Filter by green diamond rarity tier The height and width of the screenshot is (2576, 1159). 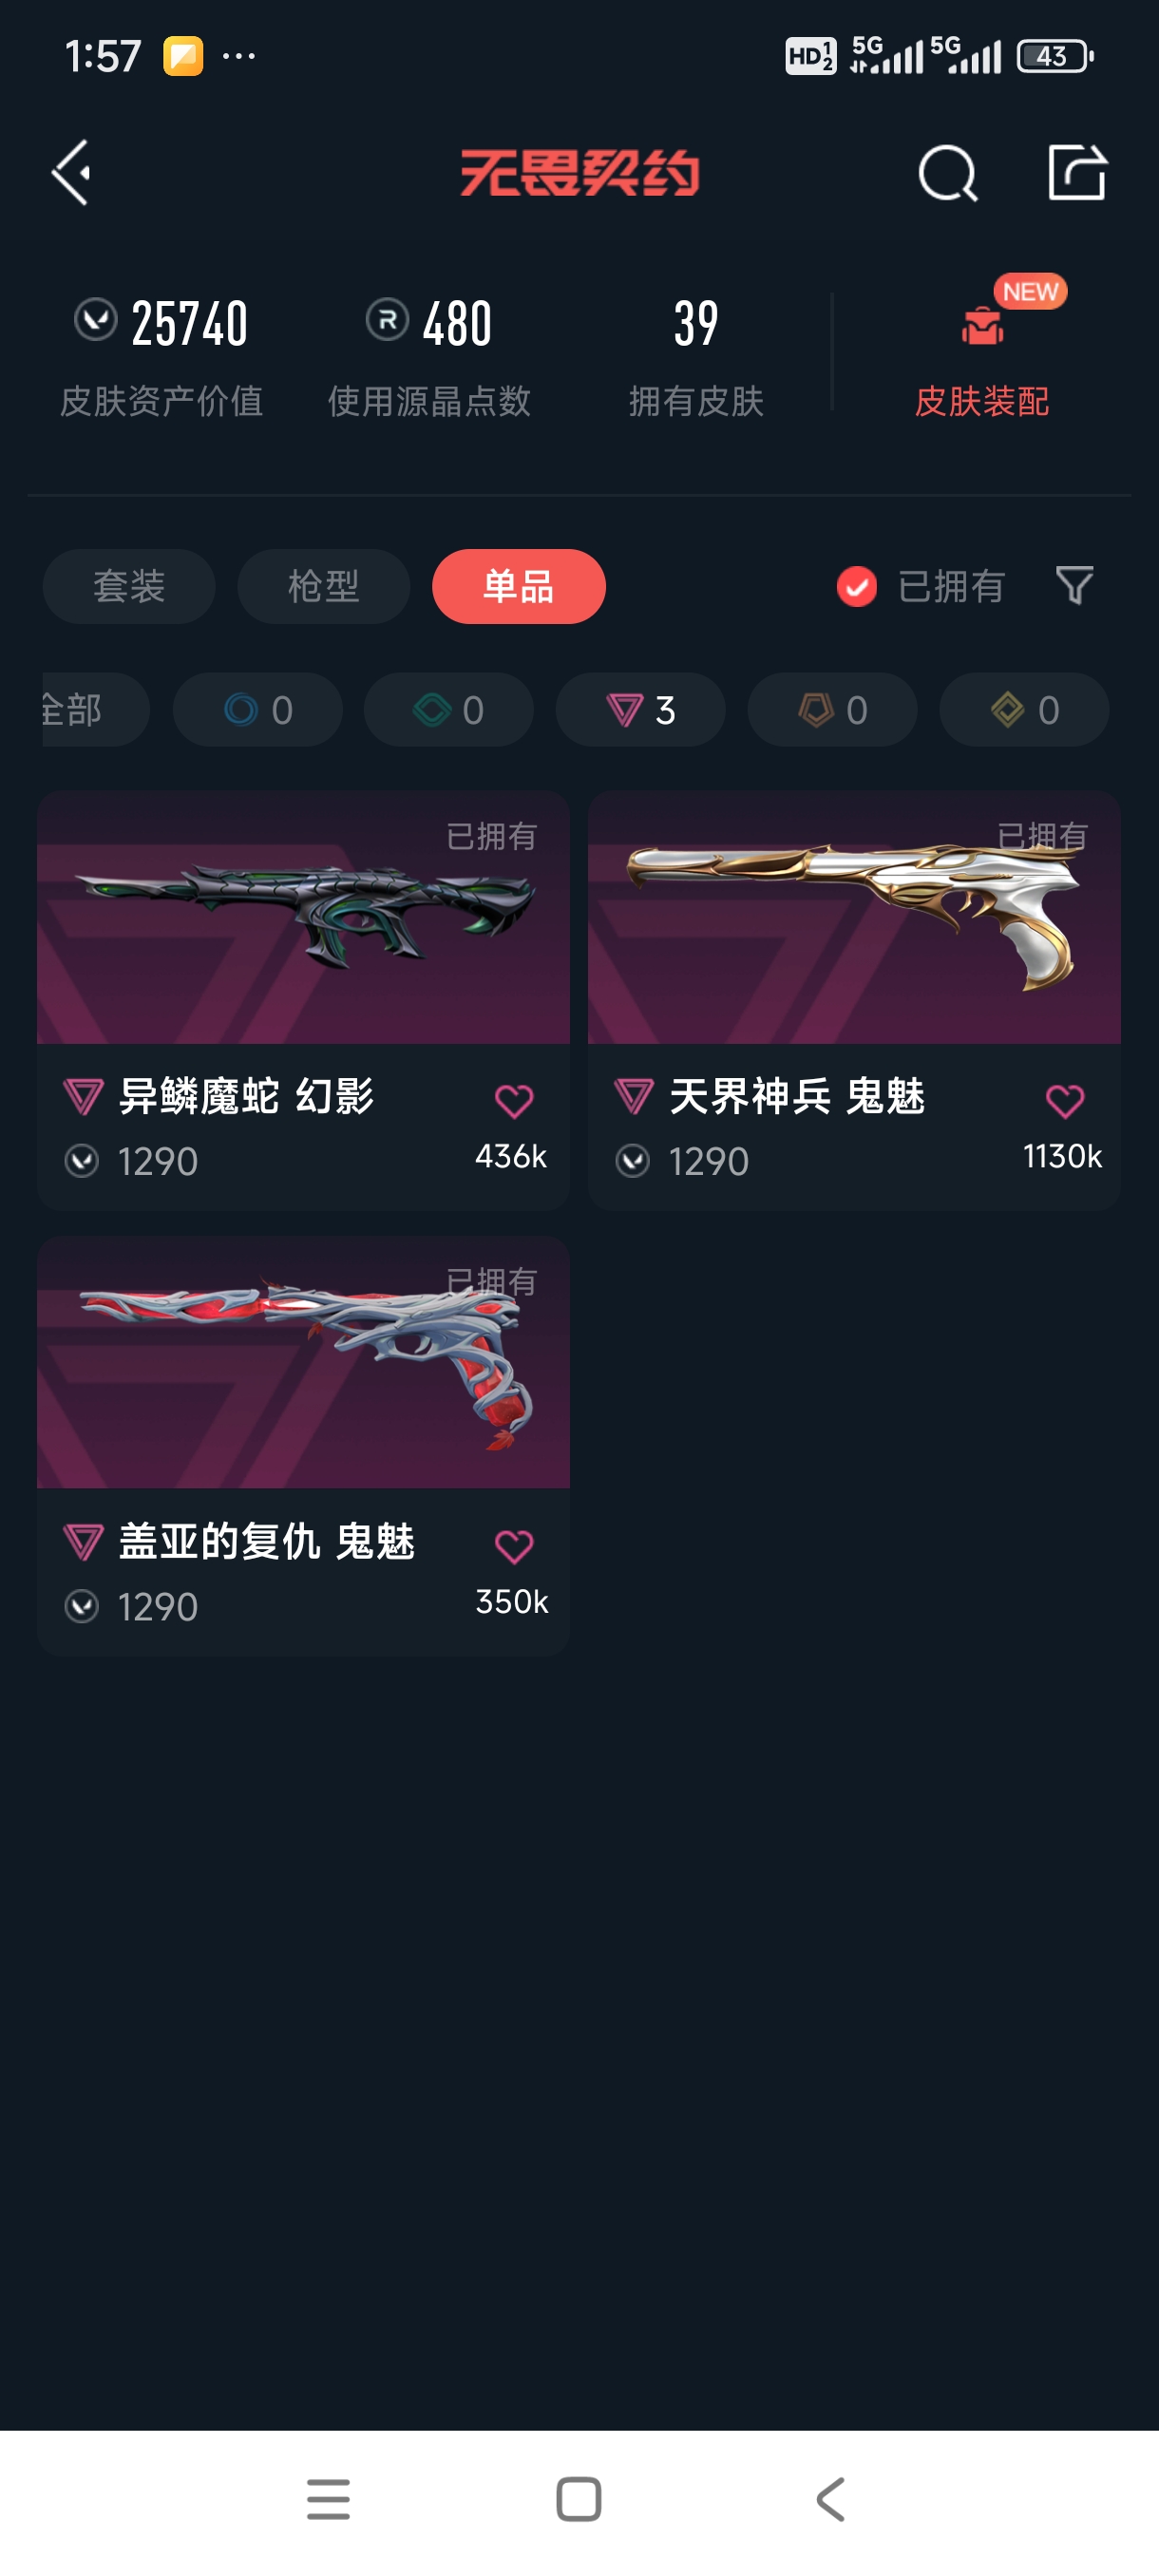click(448, 709)
